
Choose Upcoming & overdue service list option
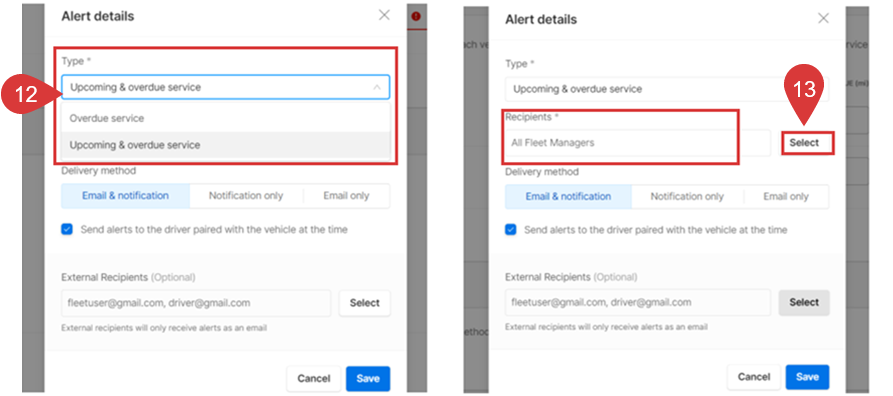(226, 145)
